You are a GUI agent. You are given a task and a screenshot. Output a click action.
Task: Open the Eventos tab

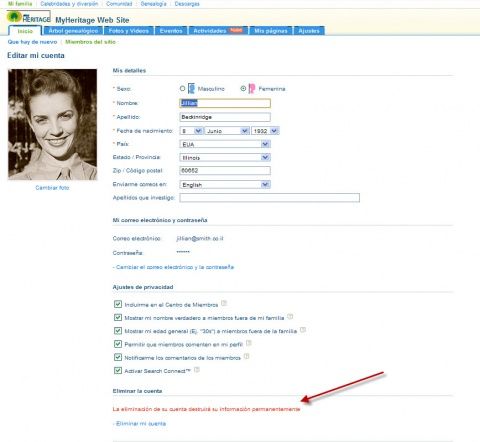tap(171, 31)
